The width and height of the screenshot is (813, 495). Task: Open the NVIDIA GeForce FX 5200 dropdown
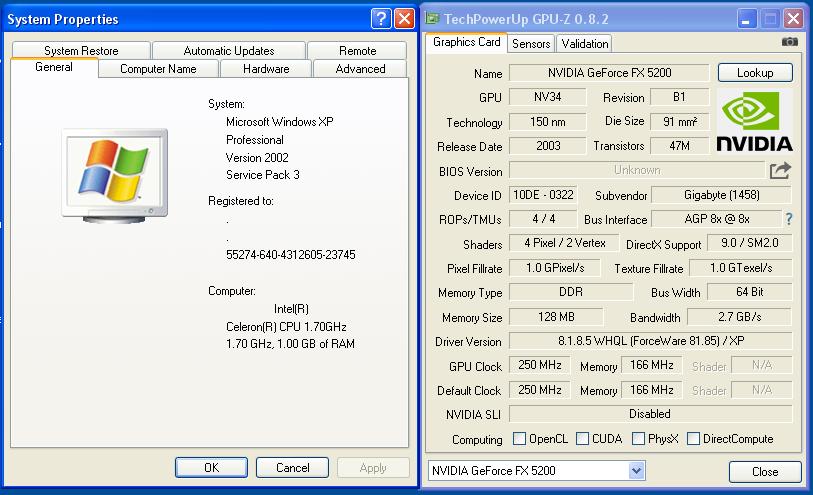click(x=636, y=470)
